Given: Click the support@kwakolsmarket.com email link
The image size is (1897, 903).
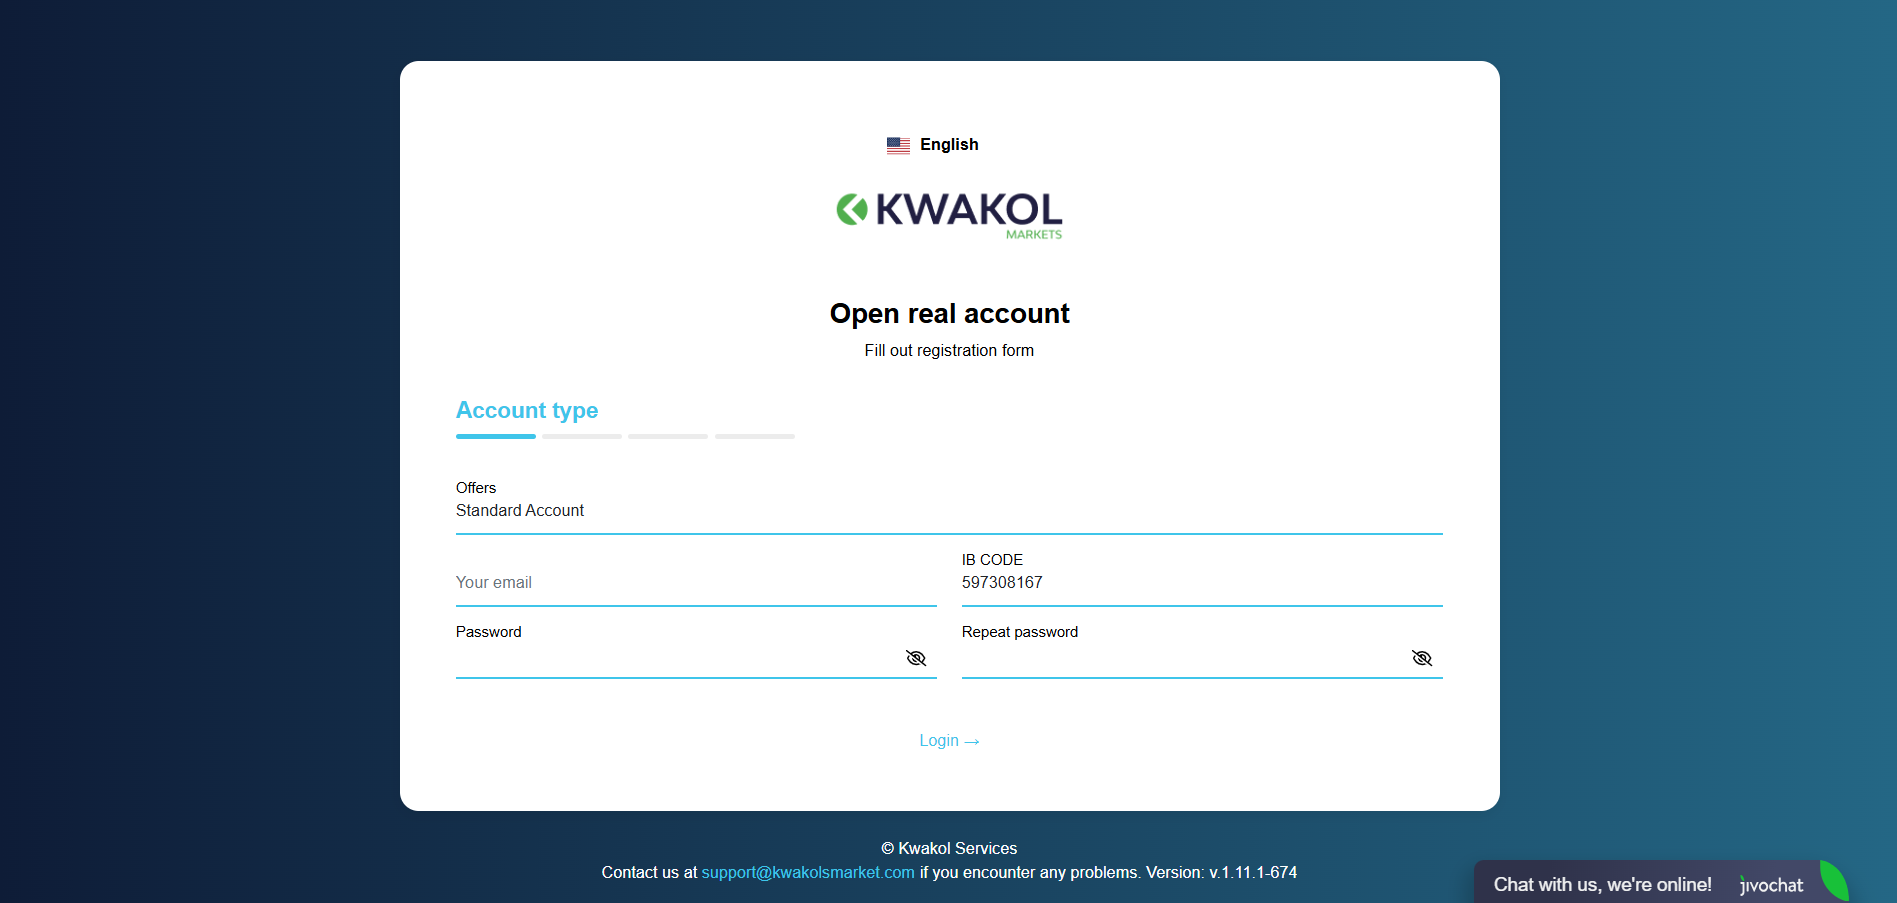Looking at the screenshot, I should coord(808,872).
